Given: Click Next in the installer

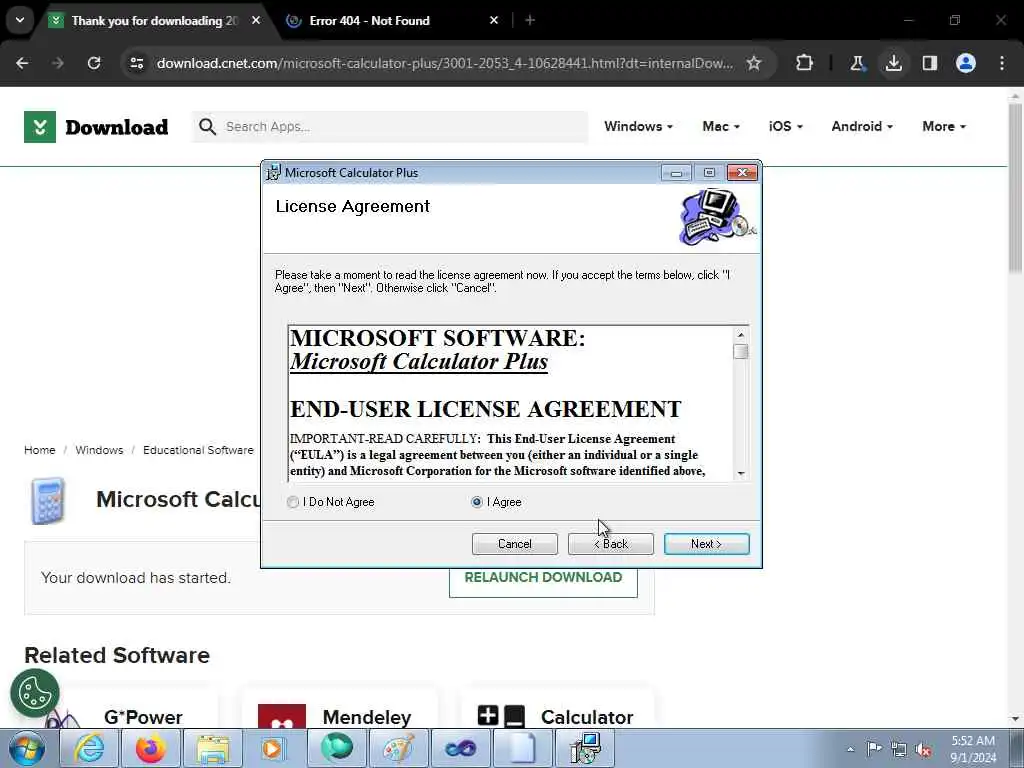Looking at the screenshot, I should [707, 544].
